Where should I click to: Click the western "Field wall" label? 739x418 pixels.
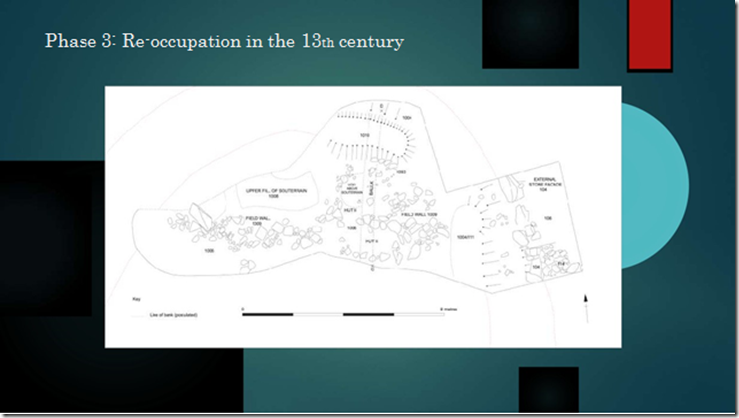pos(257,221)
